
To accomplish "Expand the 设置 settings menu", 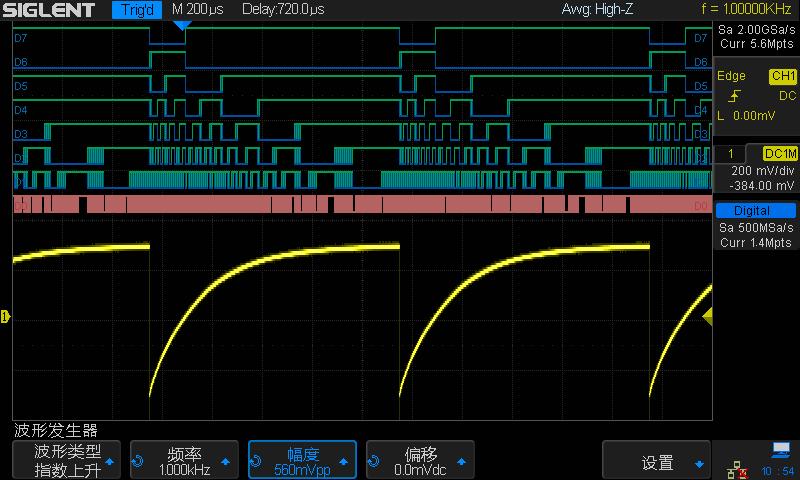I will (x=657, y=462).
